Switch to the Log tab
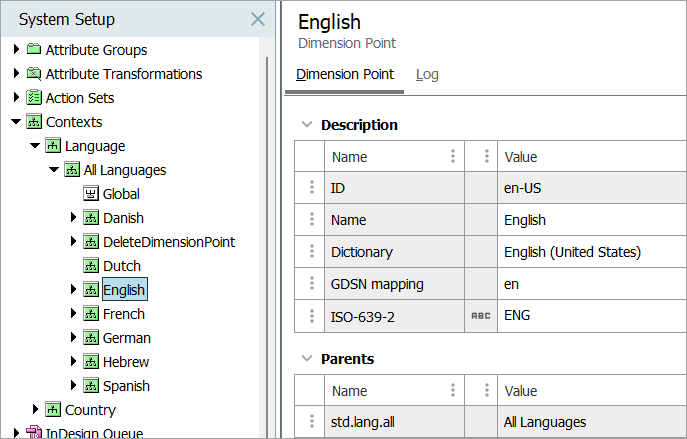687x439 pixels. click(427, 75)
